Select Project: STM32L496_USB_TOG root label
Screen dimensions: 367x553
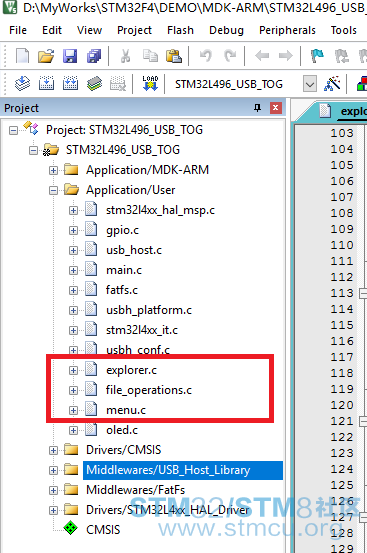point(124,130)
